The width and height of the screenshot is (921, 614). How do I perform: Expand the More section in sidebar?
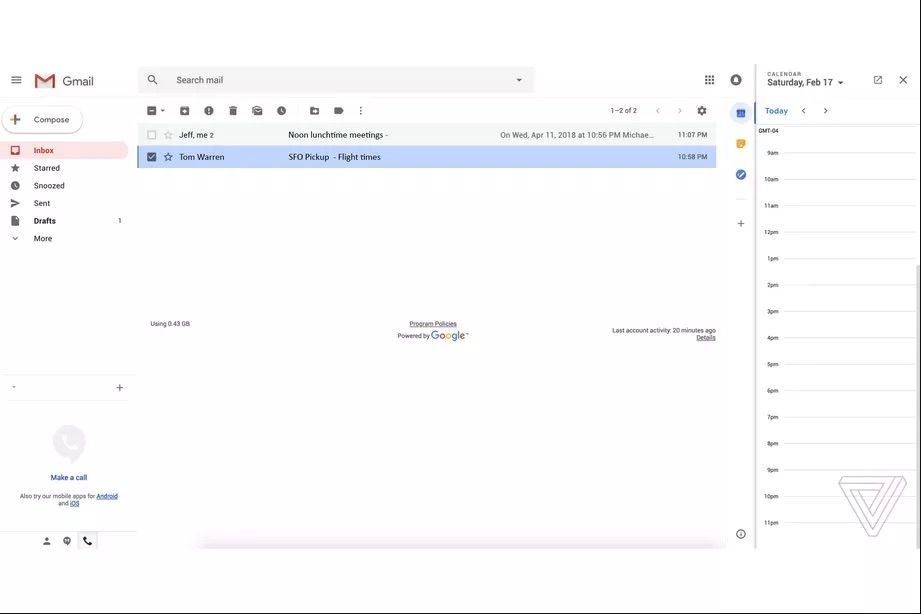(42, 239)
